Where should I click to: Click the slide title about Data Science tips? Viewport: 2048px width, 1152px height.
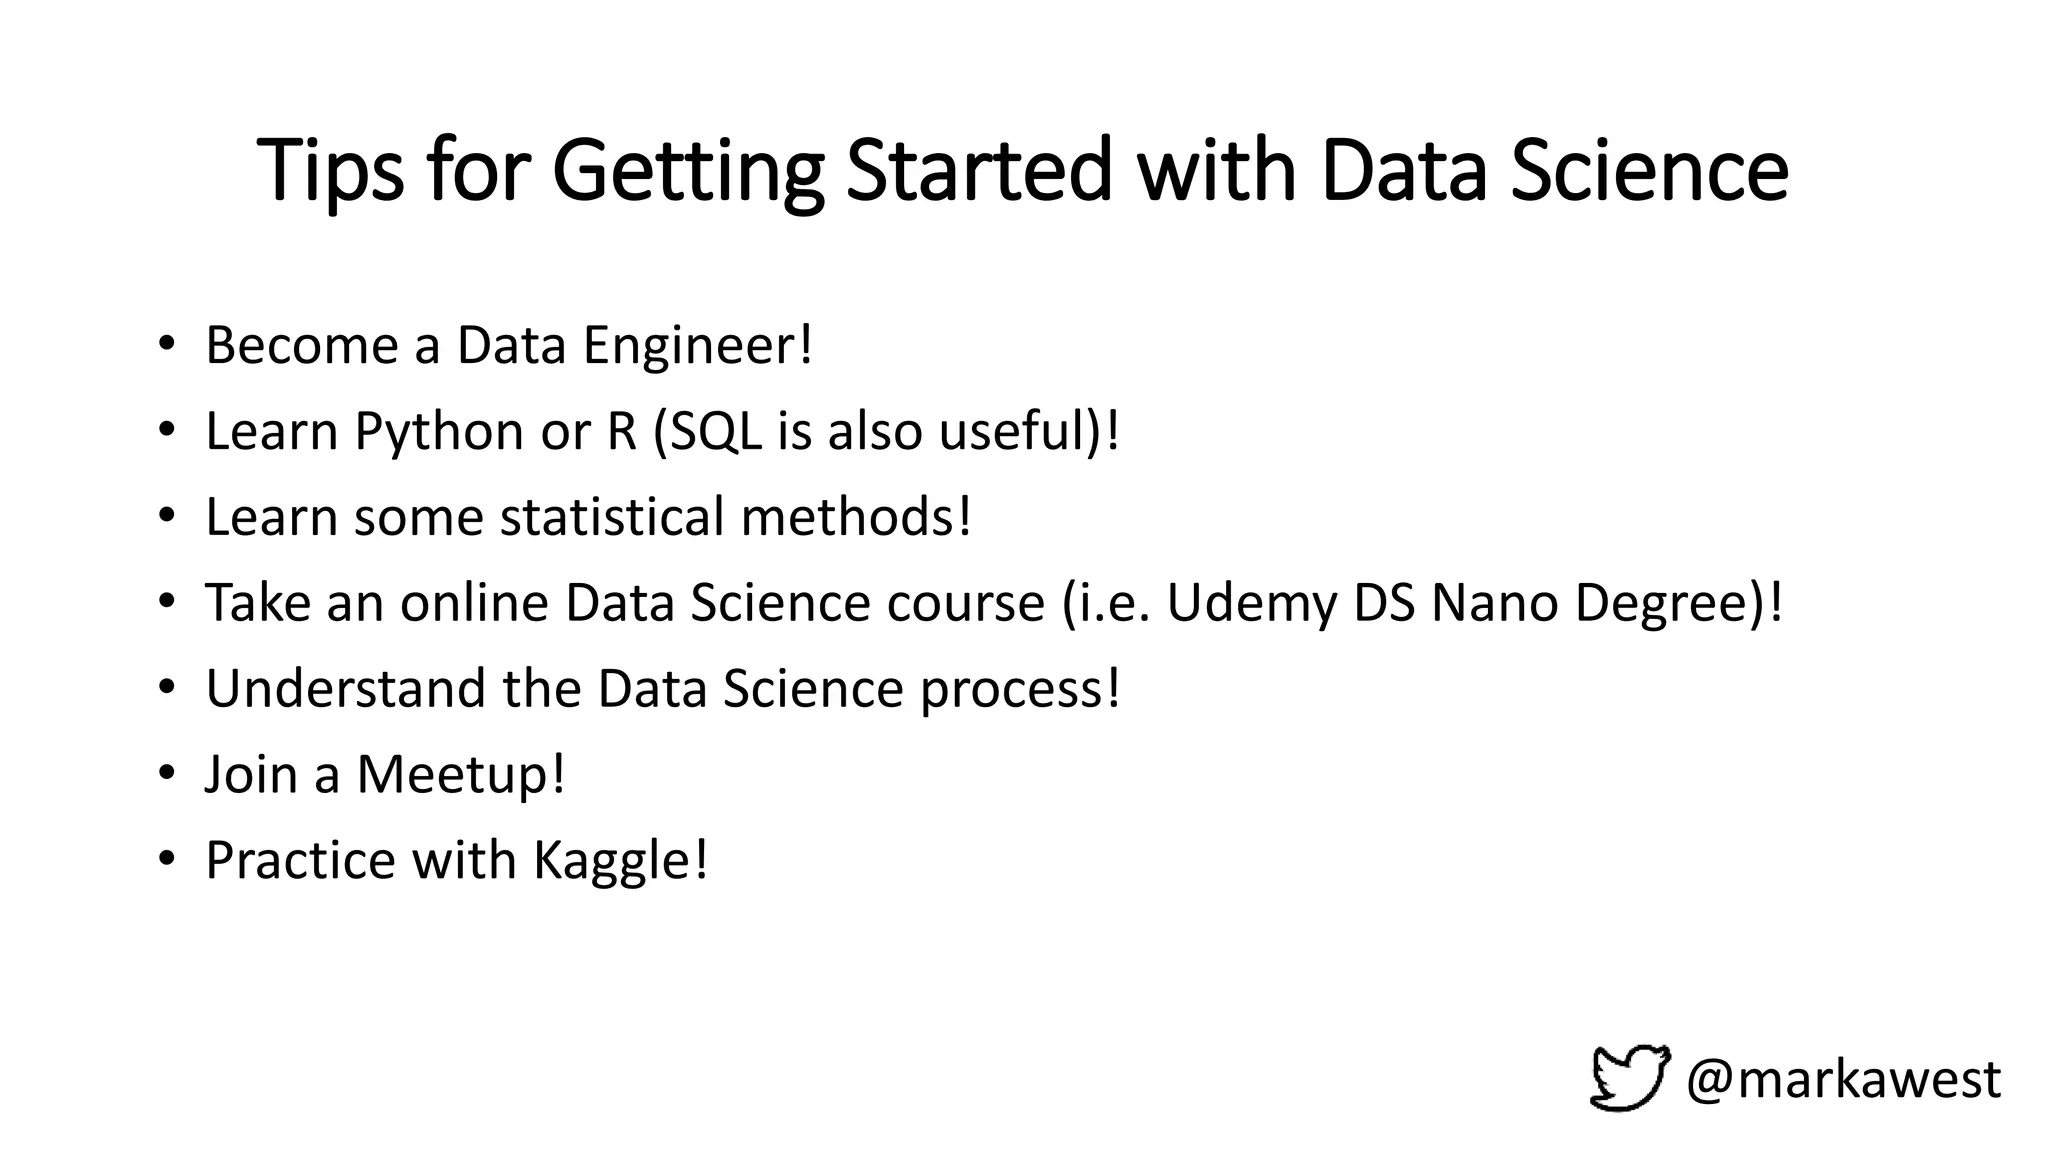(x=1022, y=170)
